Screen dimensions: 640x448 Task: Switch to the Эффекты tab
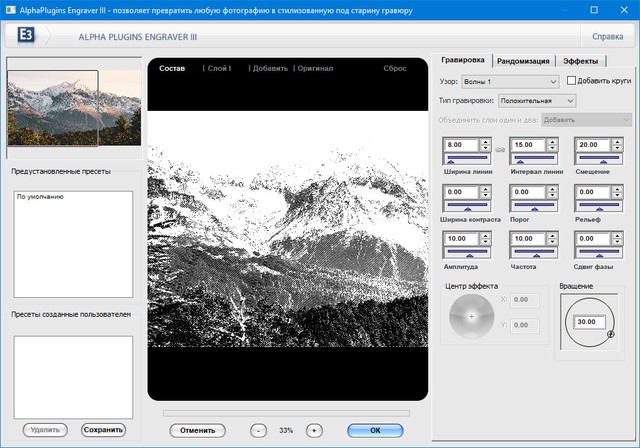tap(581, 61)
